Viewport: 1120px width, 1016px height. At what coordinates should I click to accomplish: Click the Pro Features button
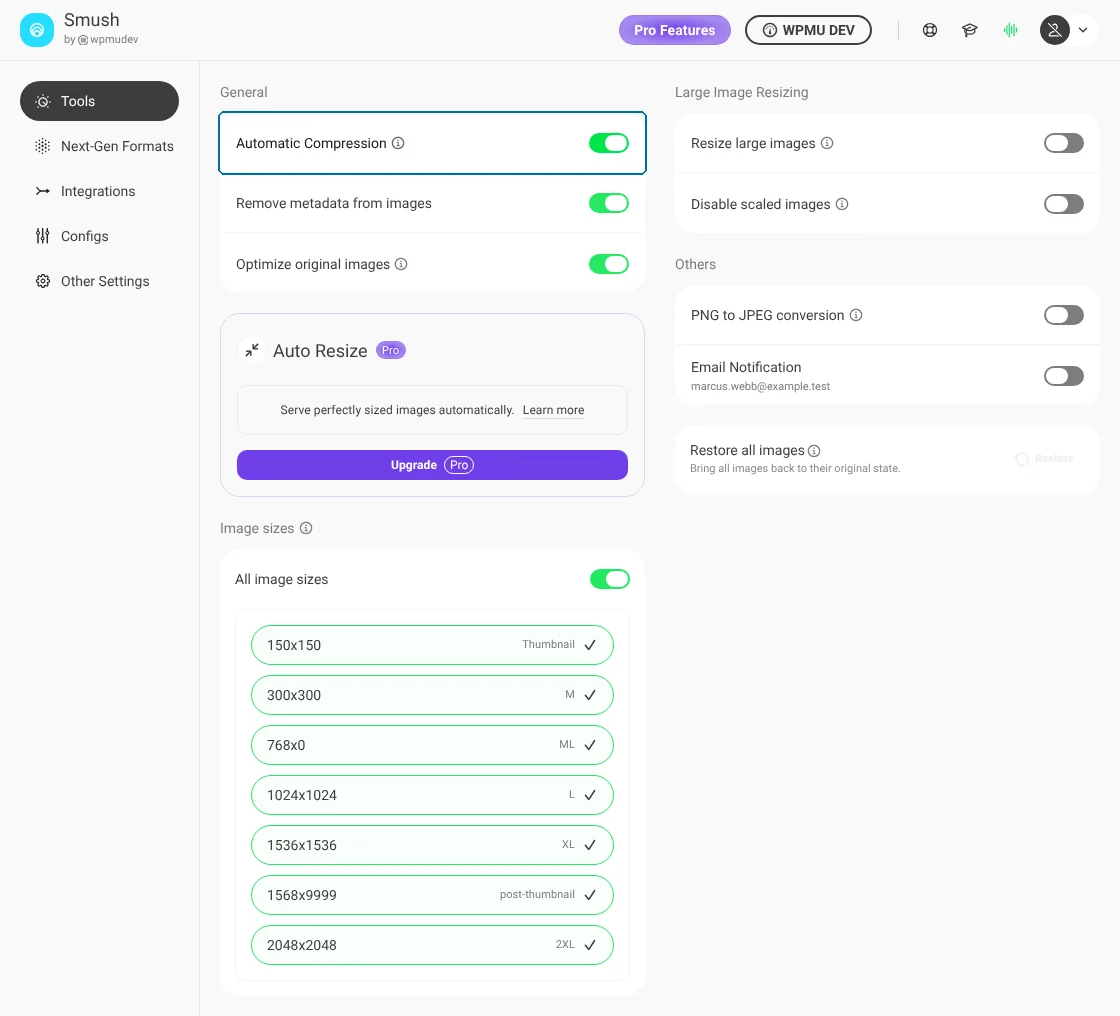coord(674,30)
